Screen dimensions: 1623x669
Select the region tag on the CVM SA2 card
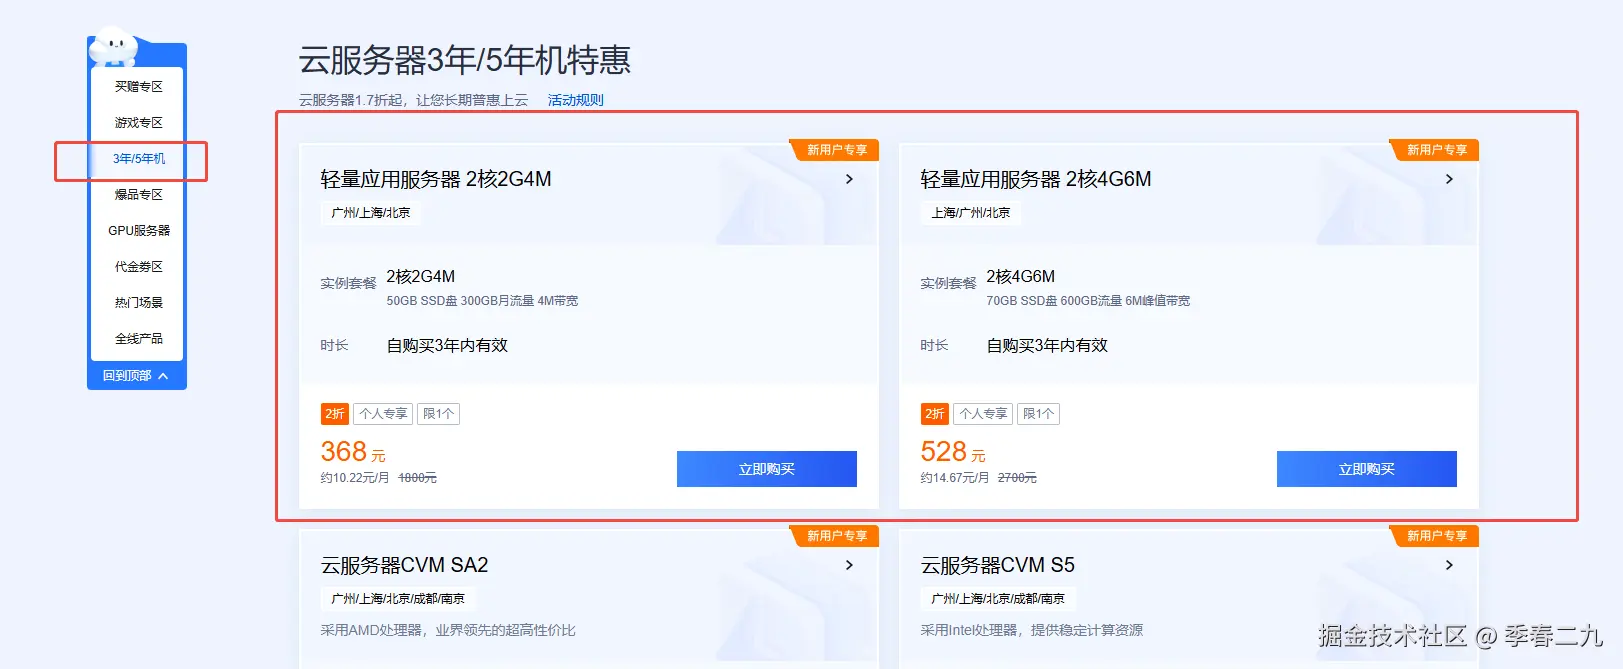(x=398, y=599)
